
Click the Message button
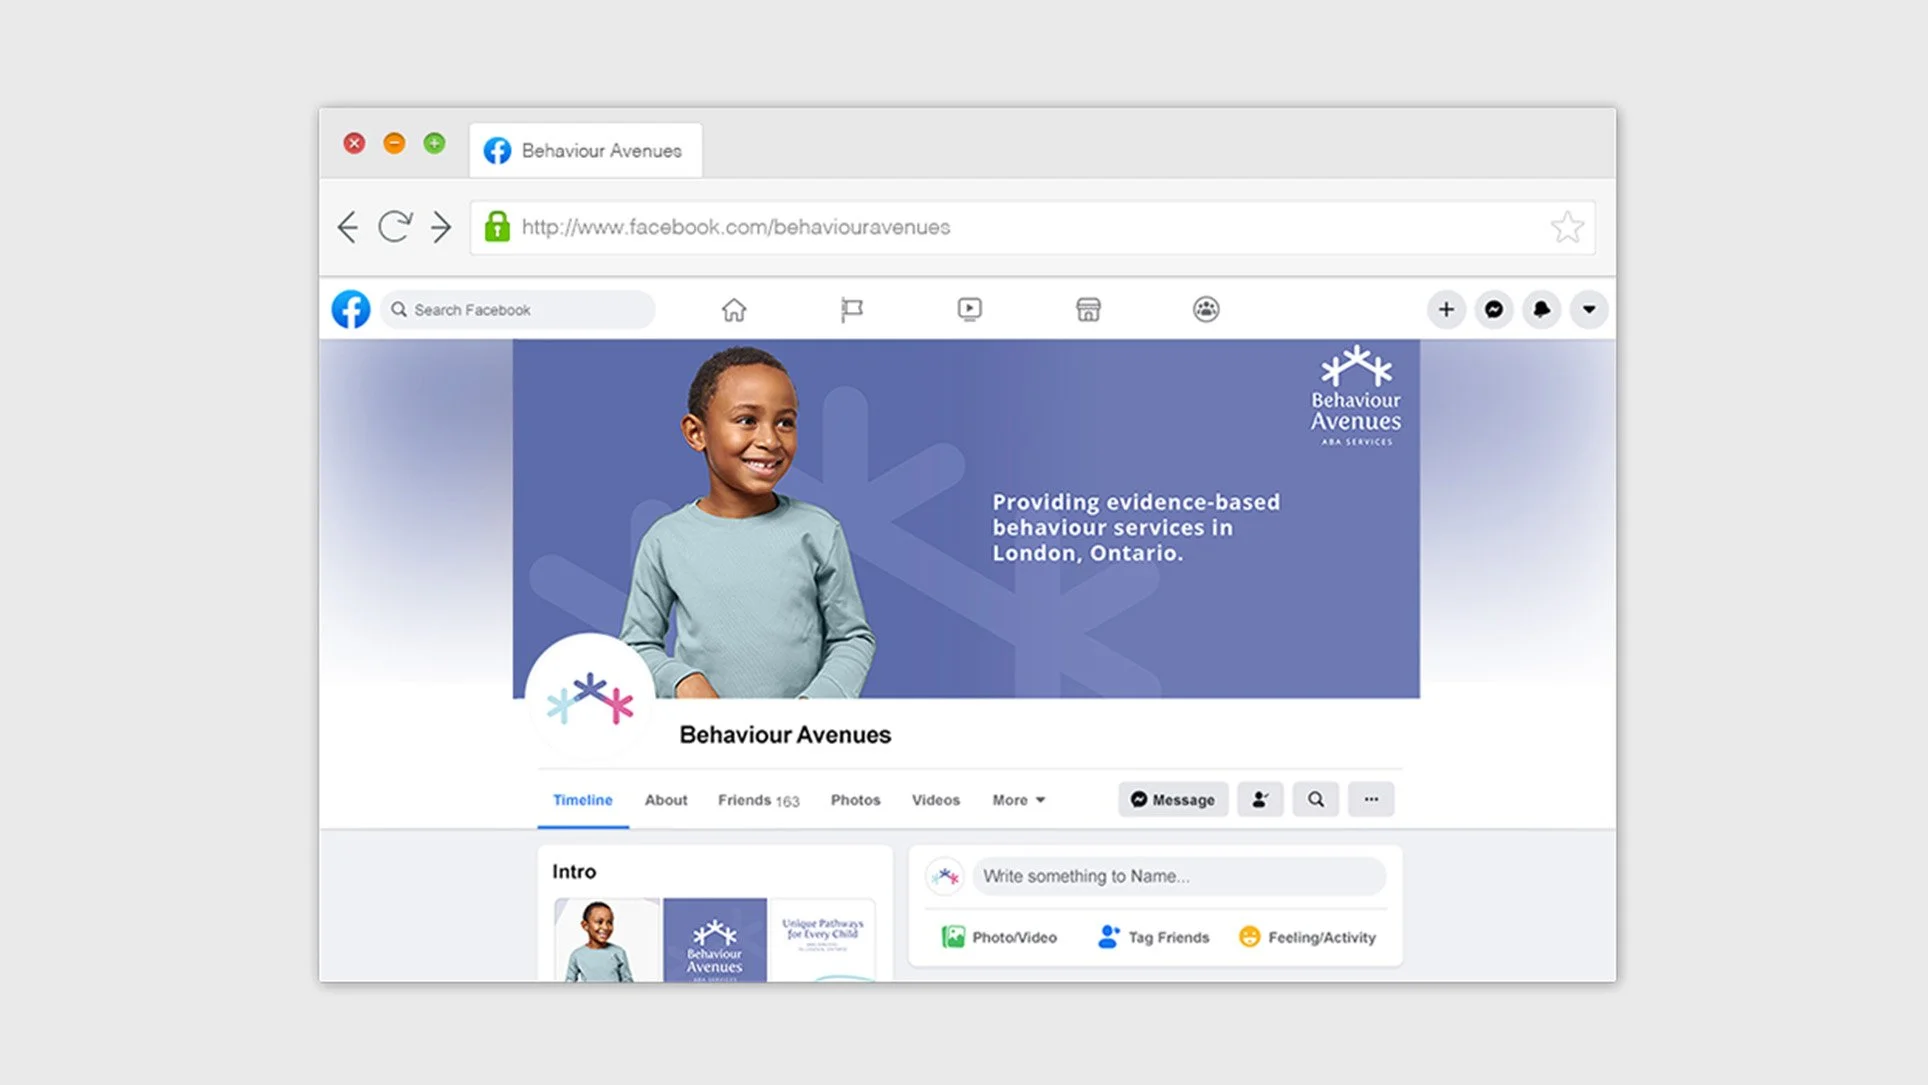click(1172, 799)
